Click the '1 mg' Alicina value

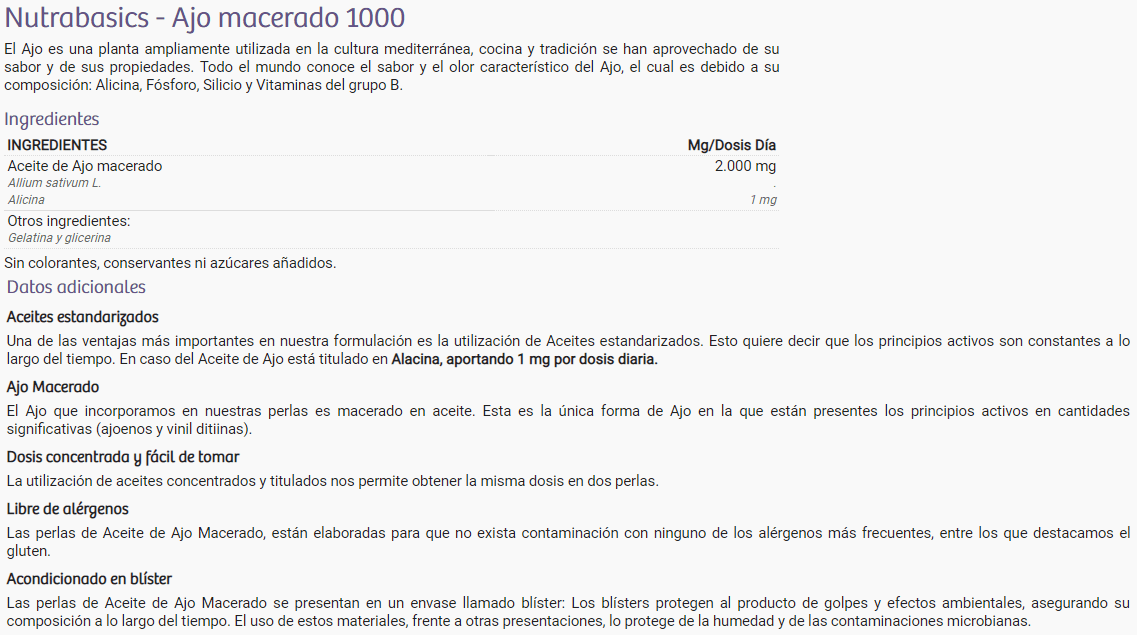tap(763, 199)
